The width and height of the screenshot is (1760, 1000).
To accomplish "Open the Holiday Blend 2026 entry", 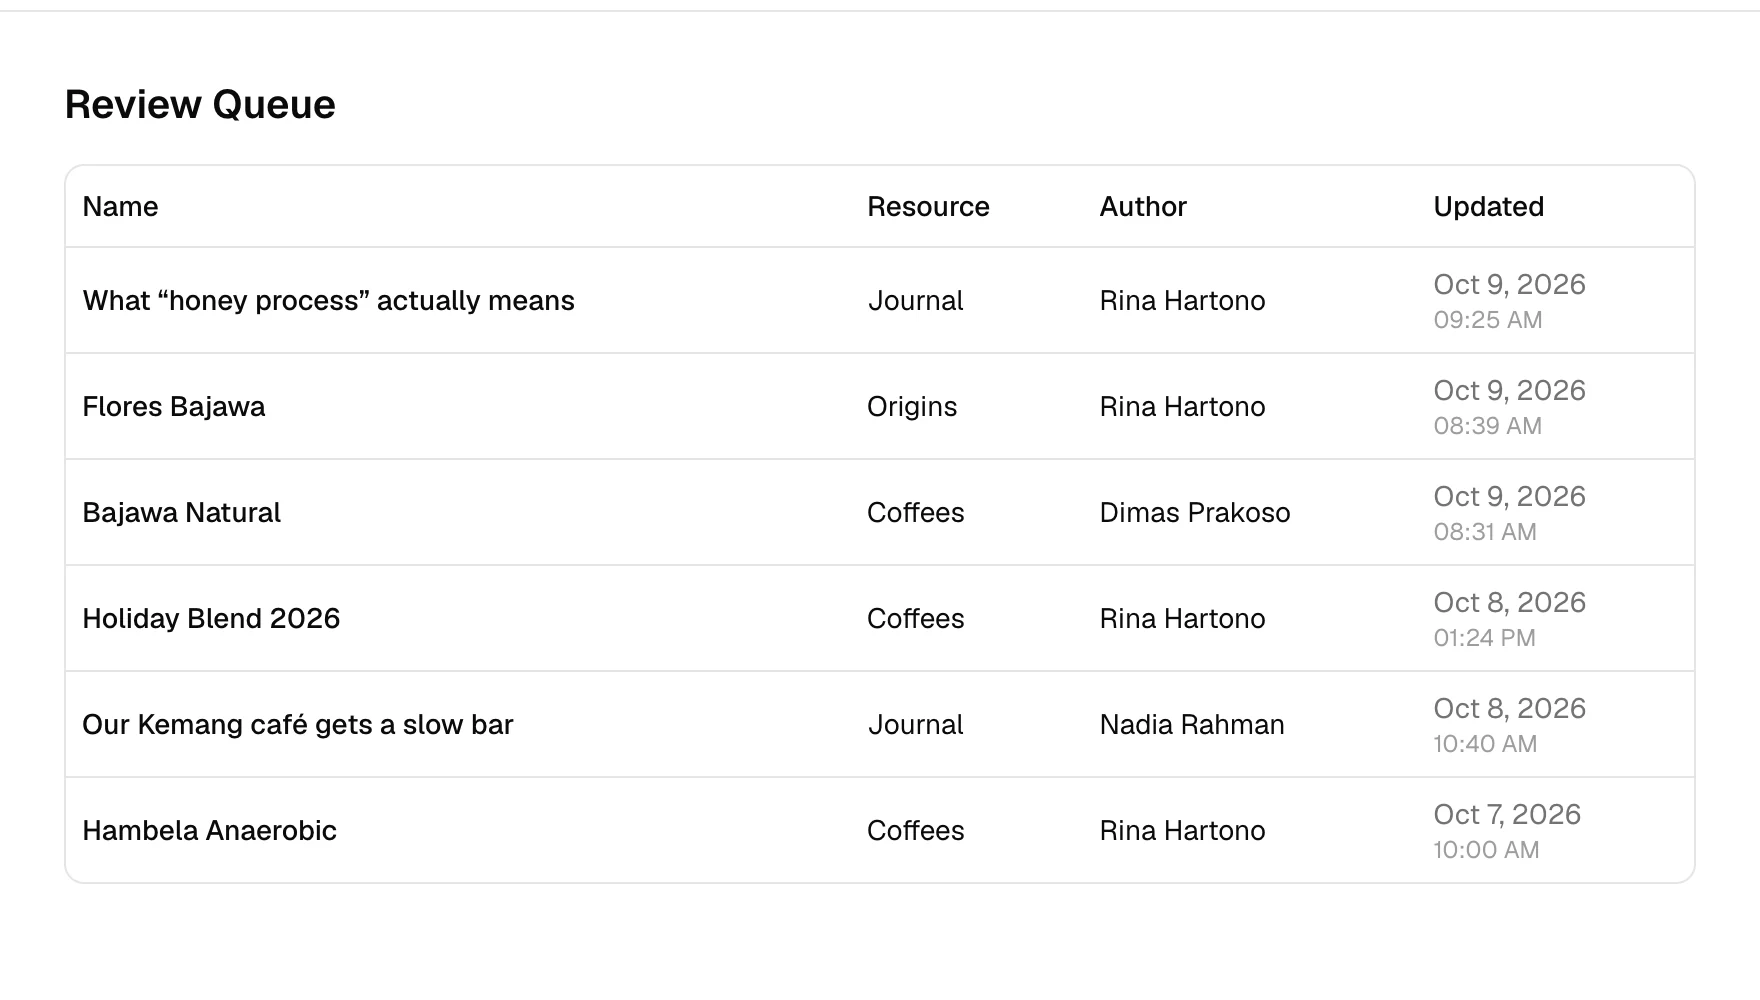I will 211,619.
